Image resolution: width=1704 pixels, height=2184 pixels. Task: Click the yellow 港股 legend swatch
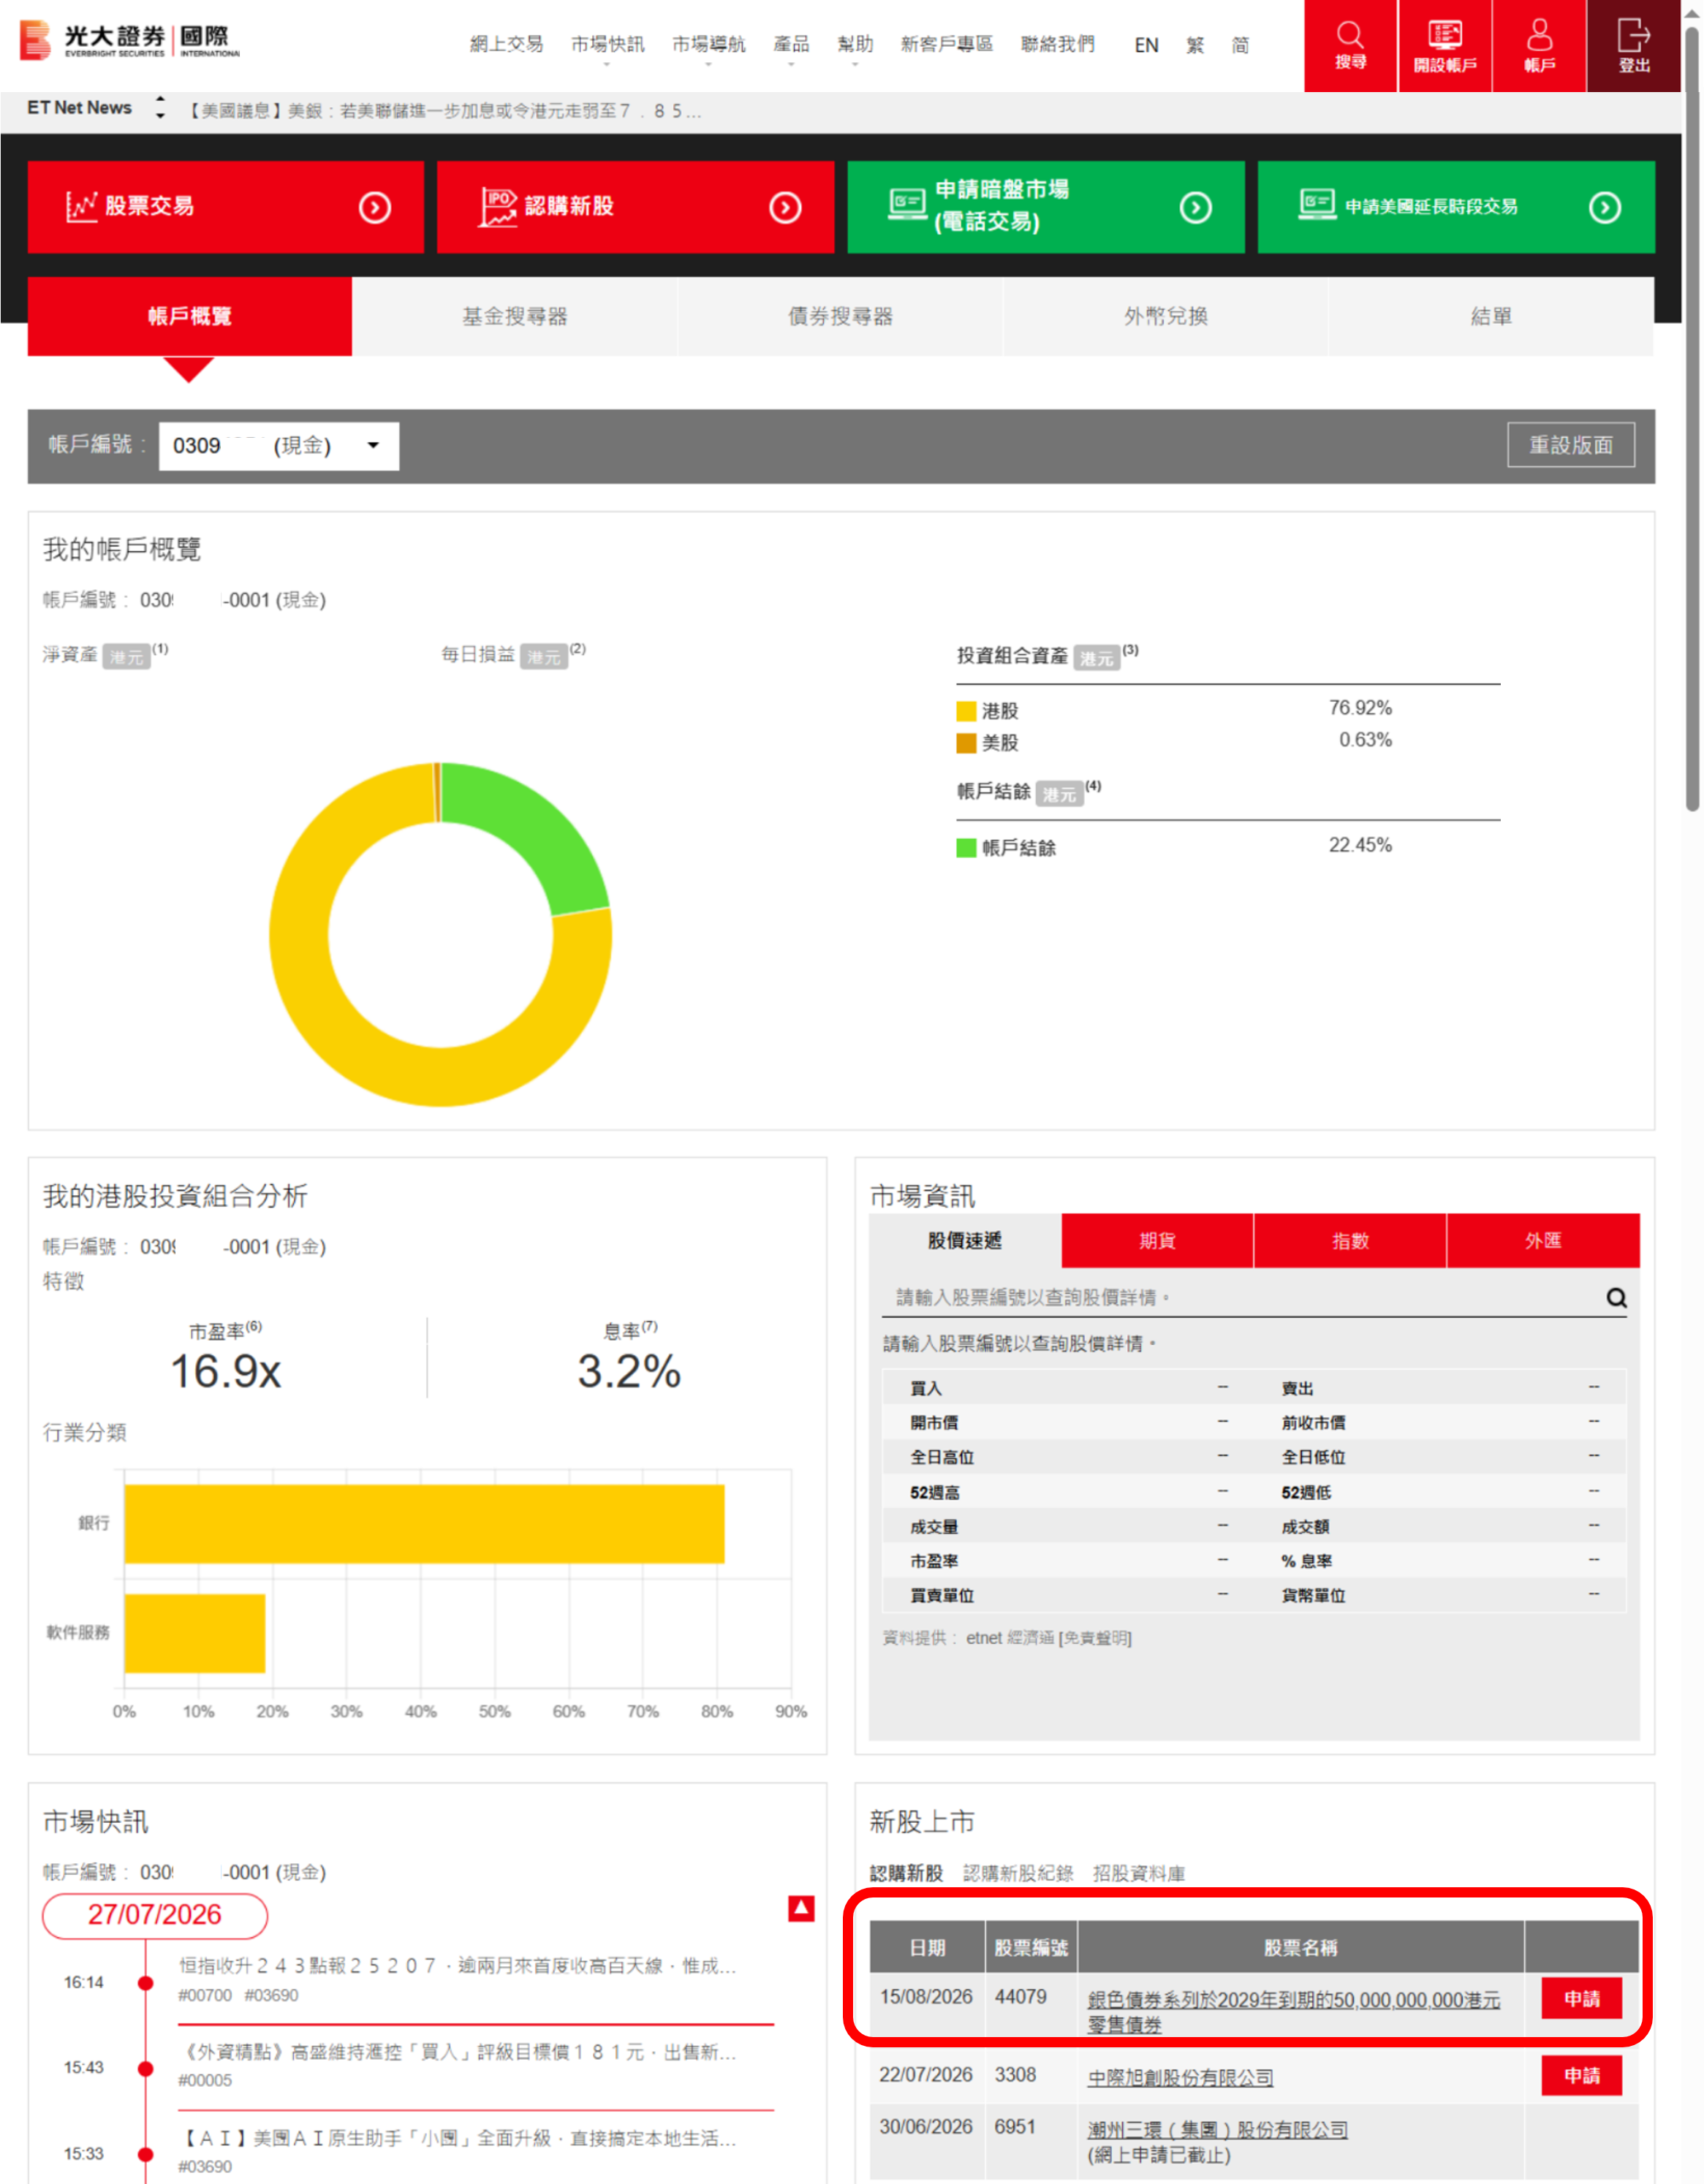pyautogui.click(x=966, y=711)
